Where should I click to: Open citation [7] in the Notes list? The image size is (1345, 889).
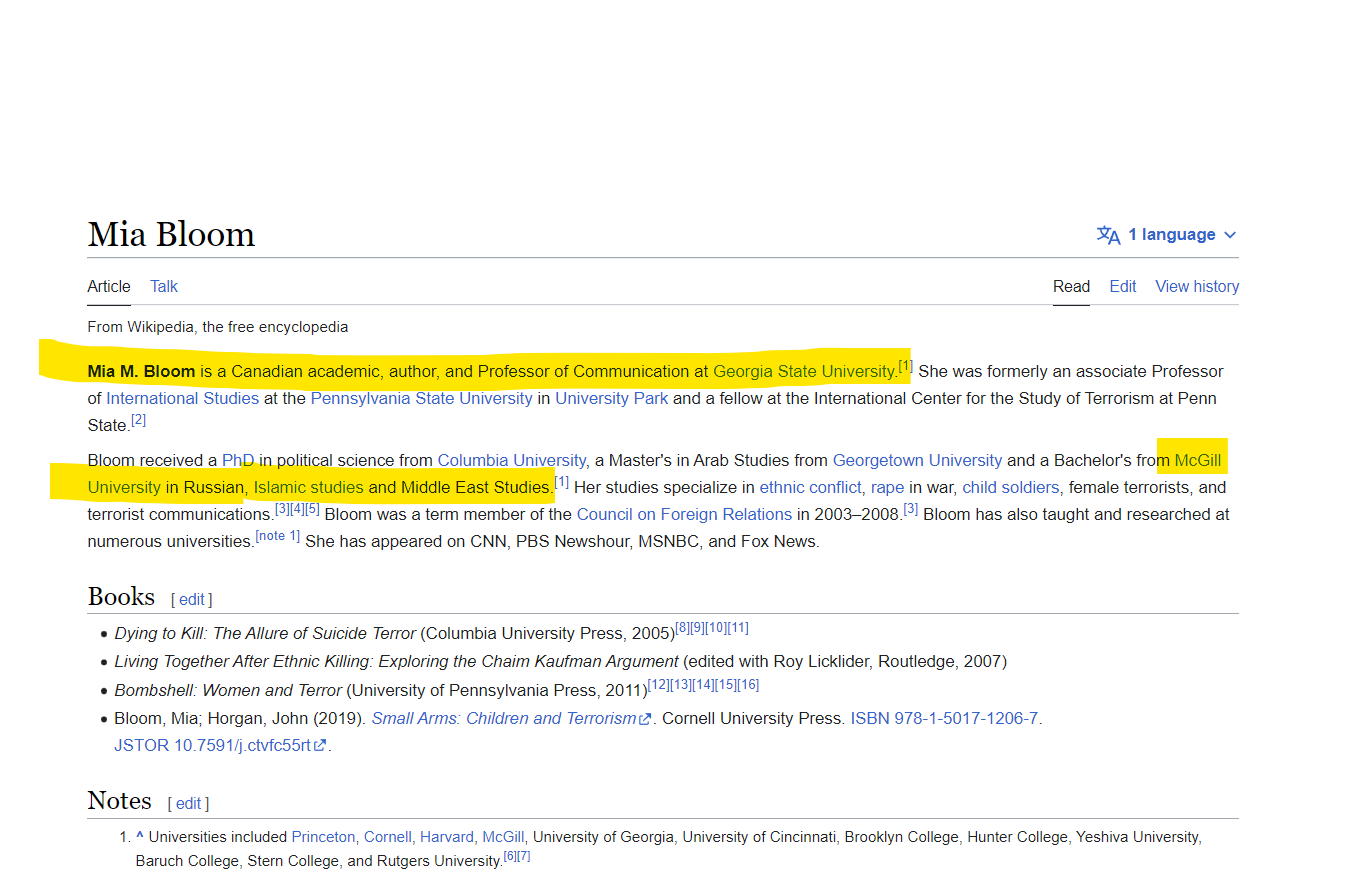[523, 856]
